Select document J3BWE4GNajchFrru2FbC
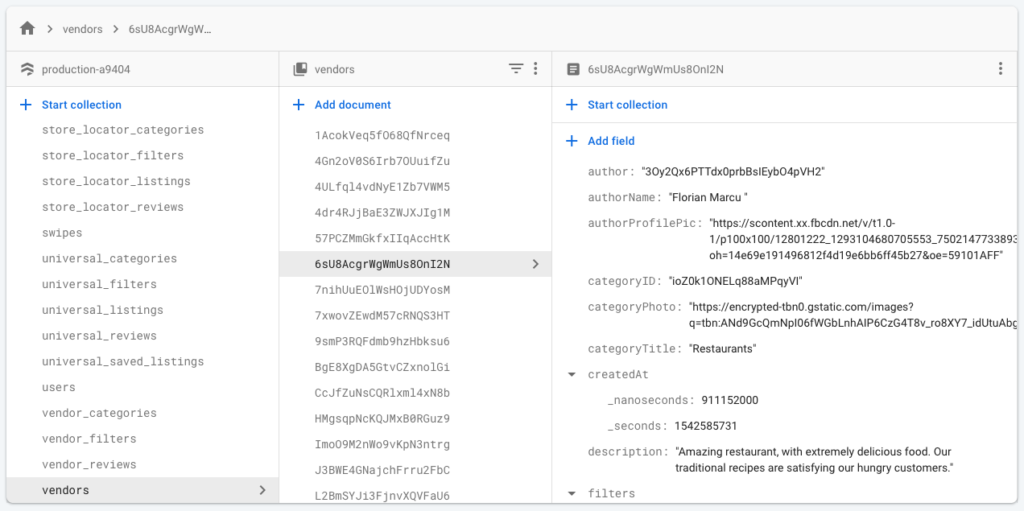The height and width of the screenshot is (511, 1024). point(382,470)
